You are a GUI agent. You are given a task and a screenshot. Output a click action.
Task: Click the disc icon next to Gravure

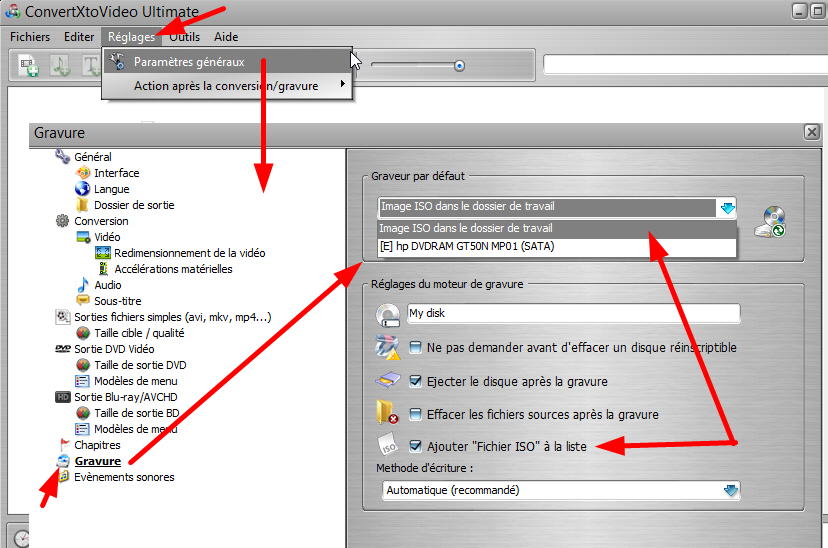coord(63,460)
